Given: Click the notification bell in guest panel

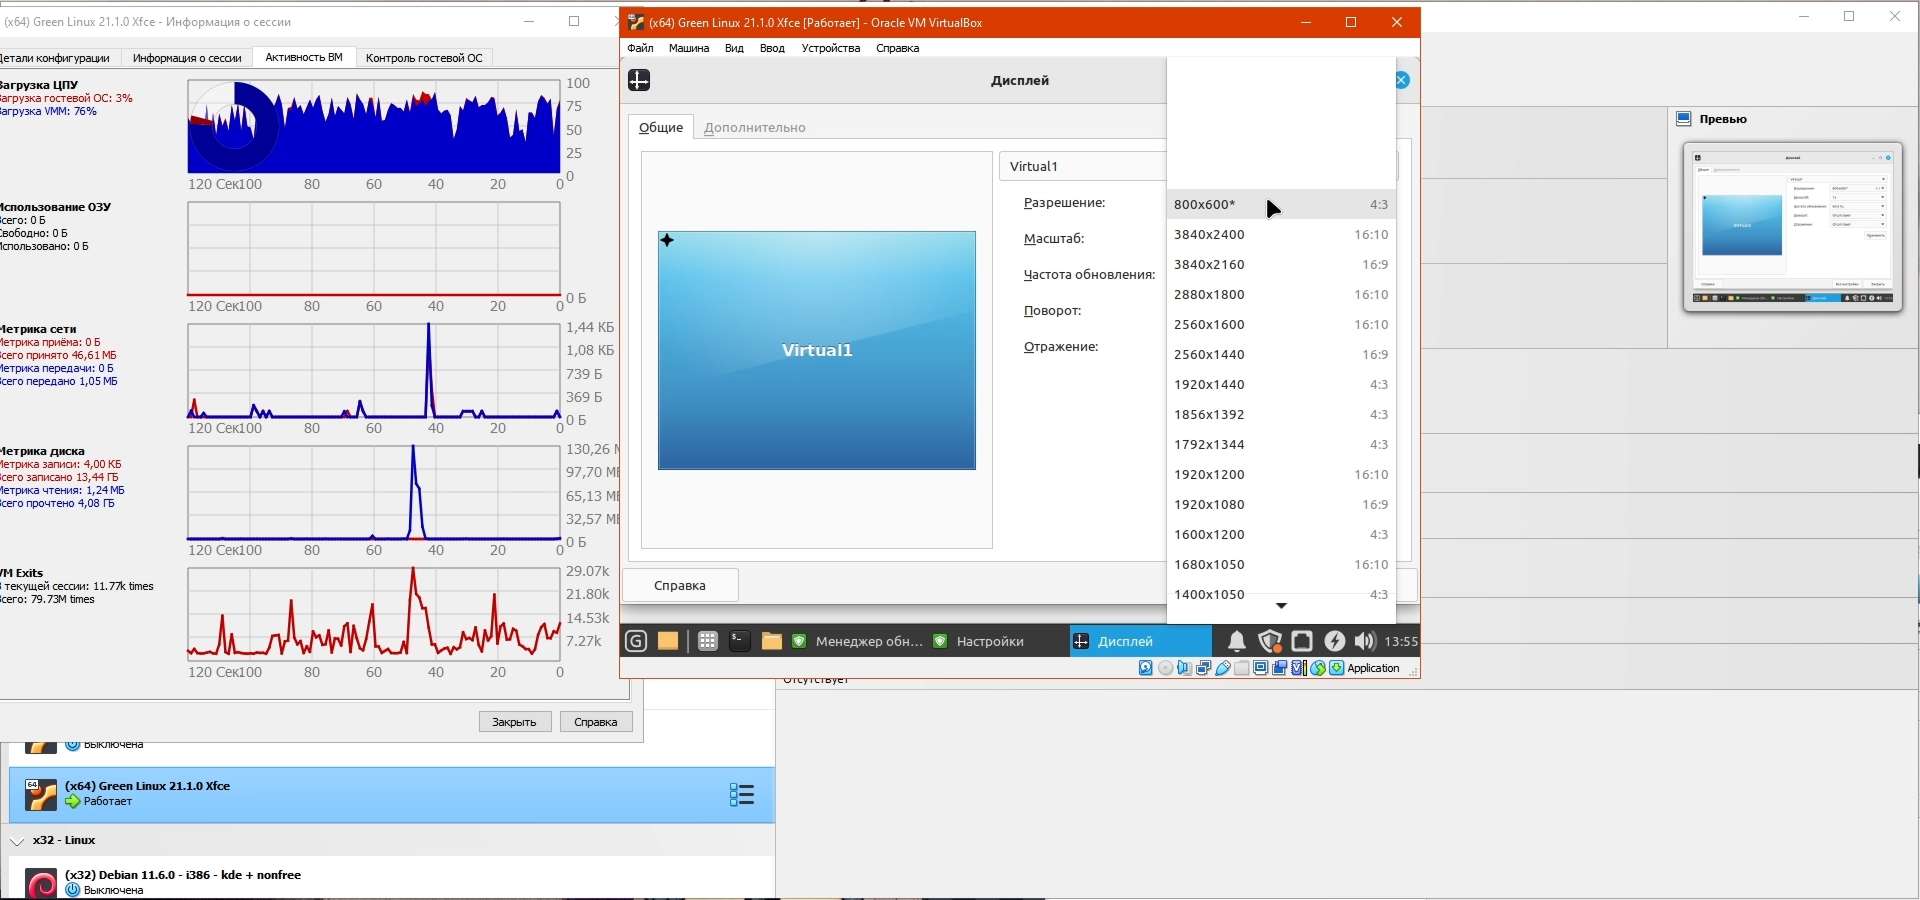Looking at the screenshot, I should click(1236, 641).
